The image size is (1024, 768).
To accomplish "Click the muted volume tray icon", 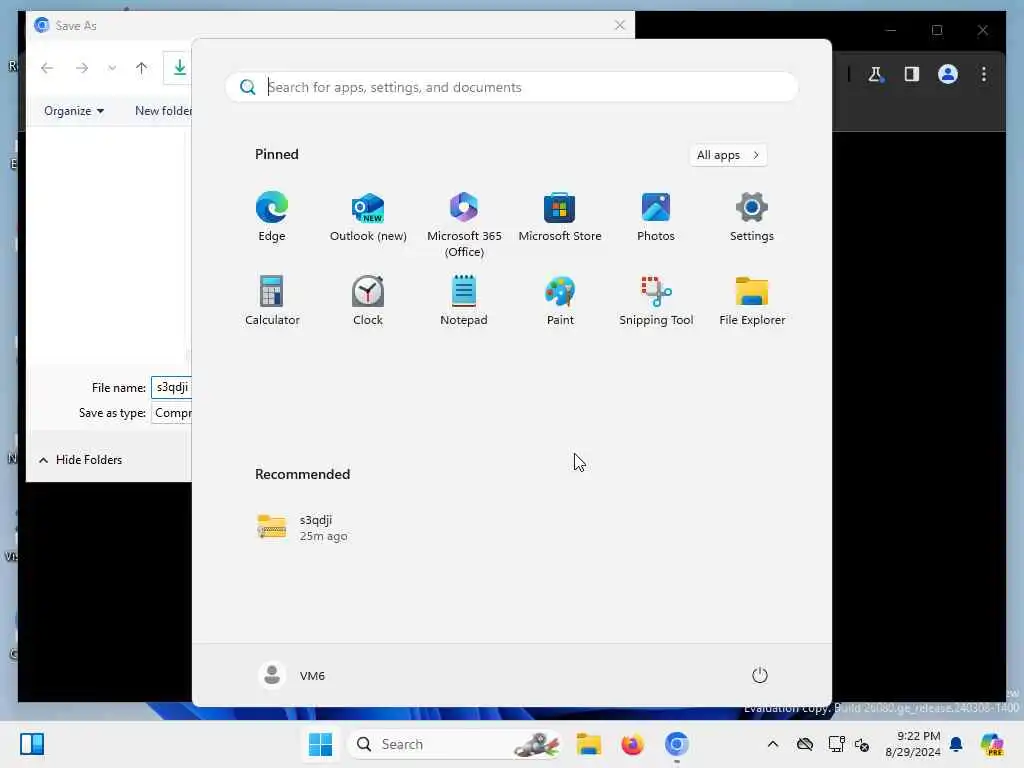I will pyautogui.click(x=862, y=744).
